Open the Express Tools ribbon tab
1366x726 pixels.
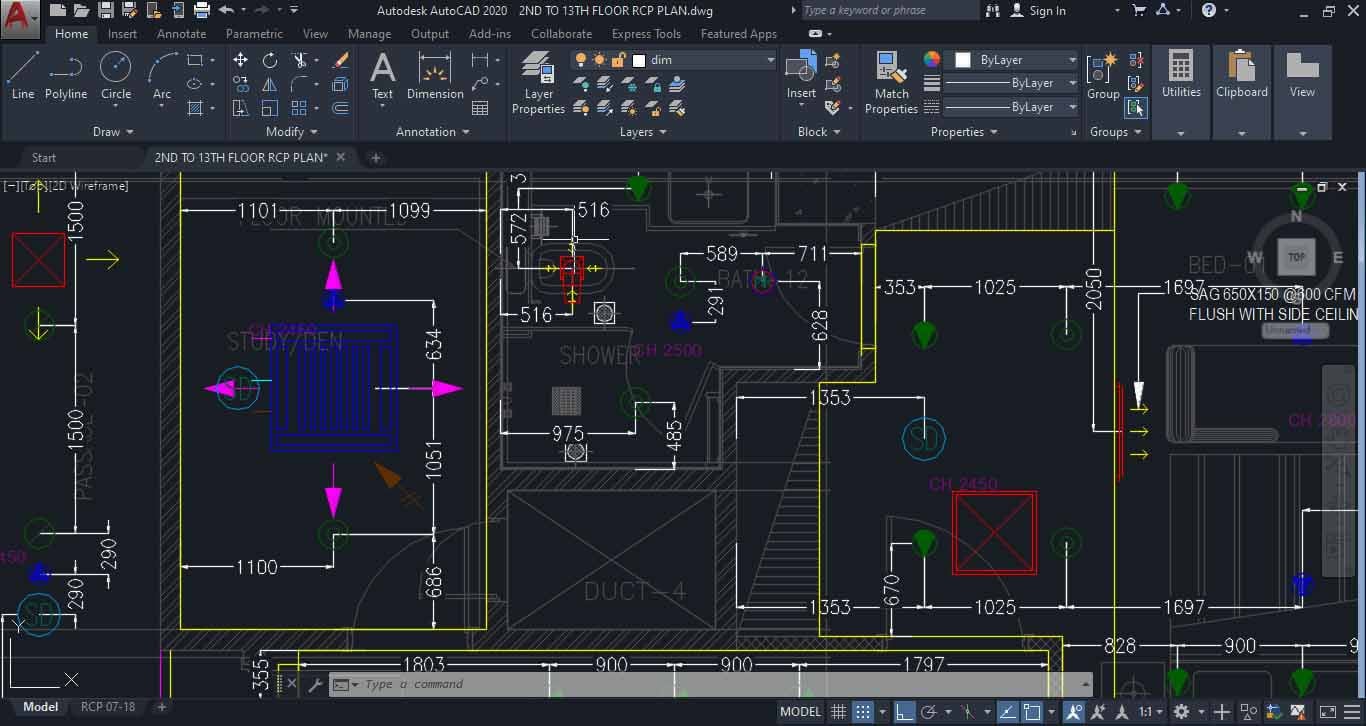click(646, 33)
